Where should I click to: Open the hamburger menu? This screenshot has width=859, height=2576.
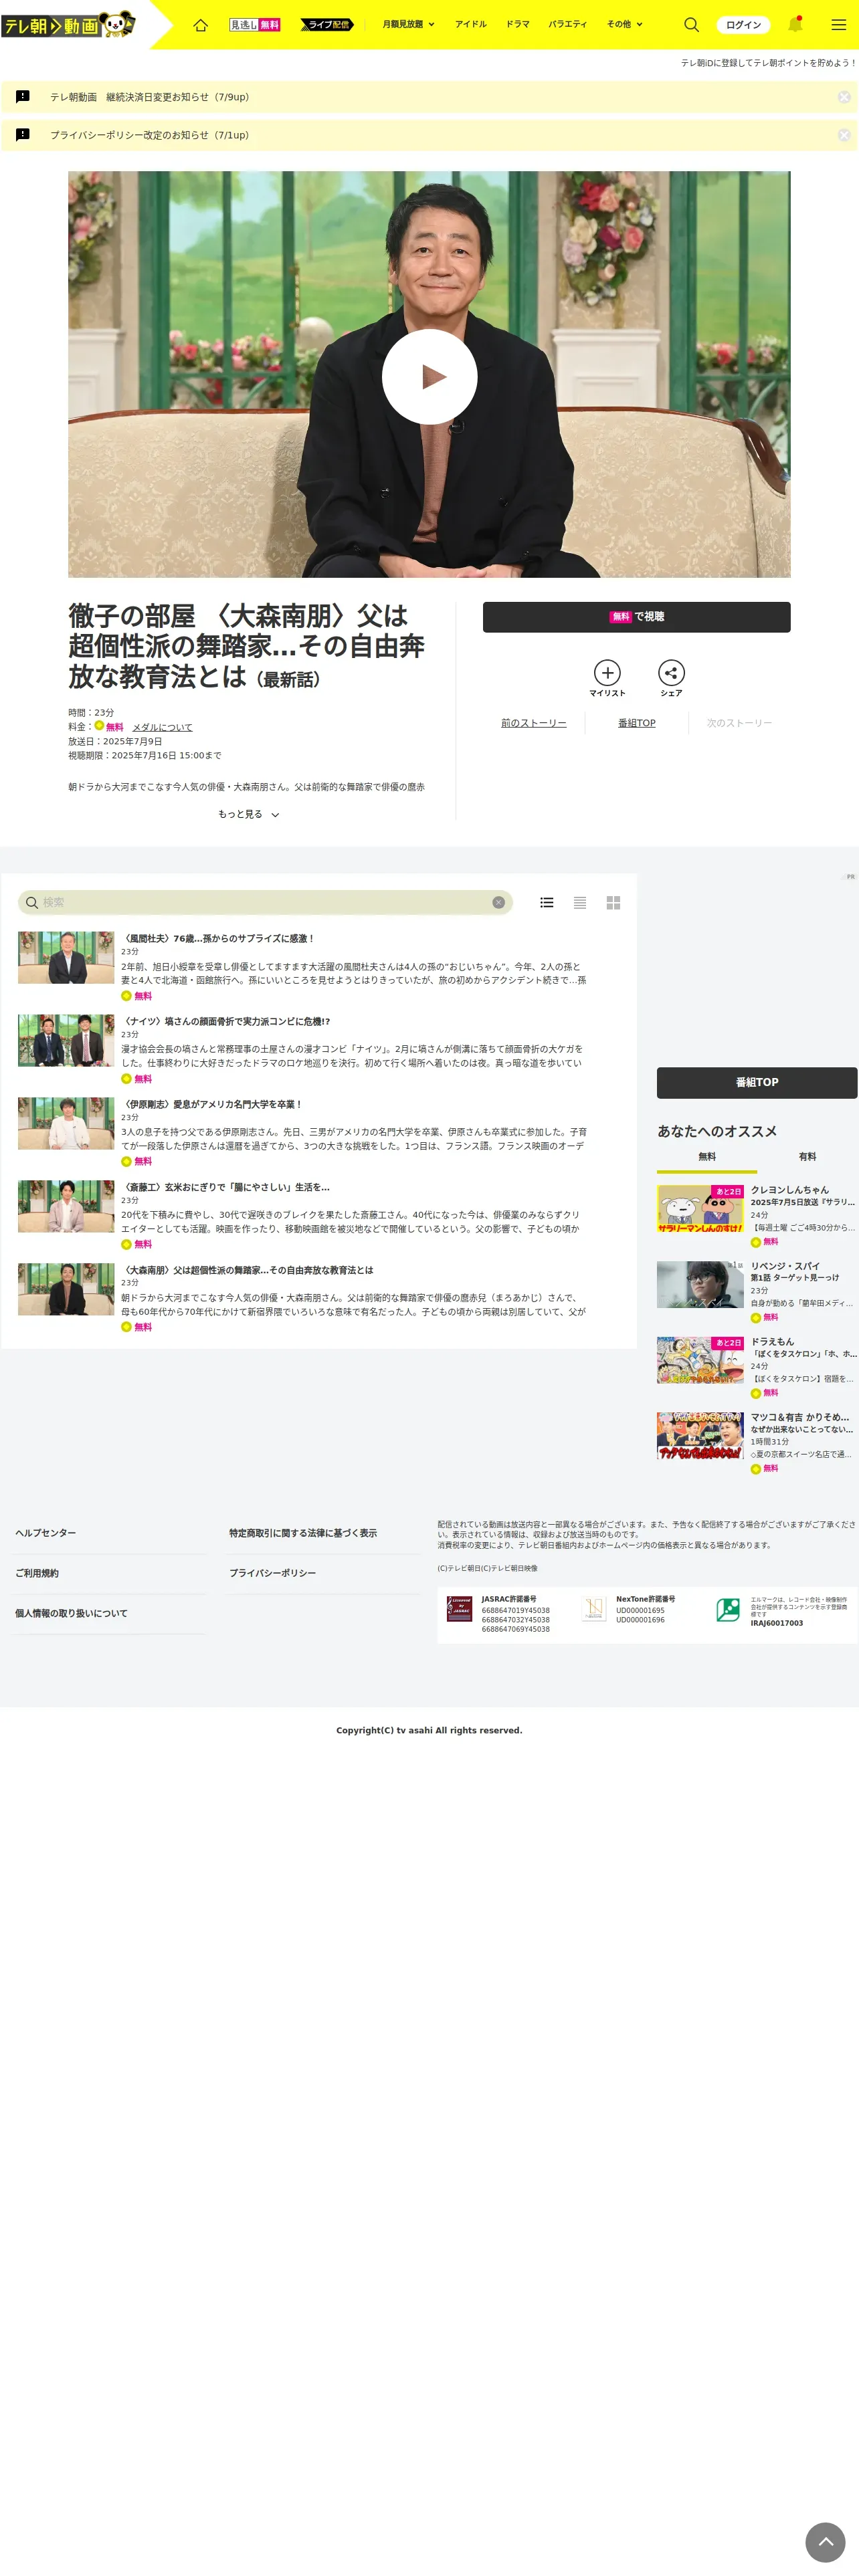click(x=839, y=25)
